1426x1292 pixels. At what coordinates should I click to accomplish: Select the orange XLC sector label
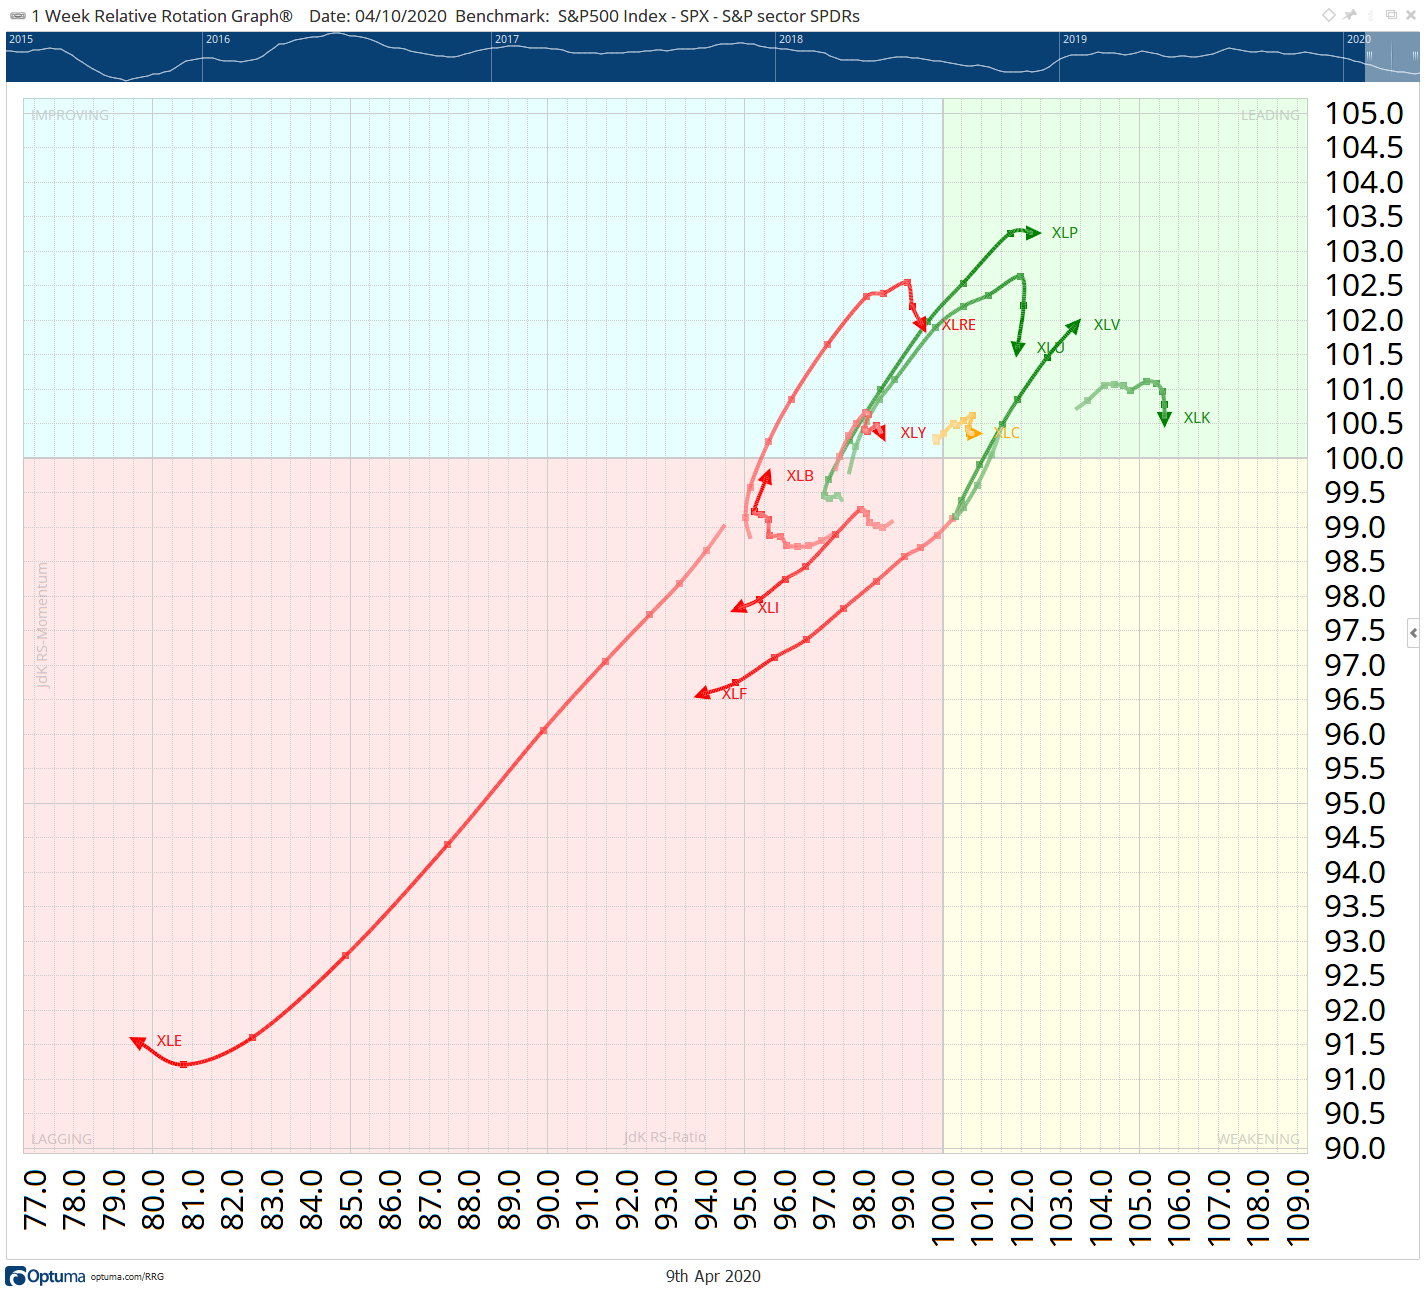tap(1007, 432)
